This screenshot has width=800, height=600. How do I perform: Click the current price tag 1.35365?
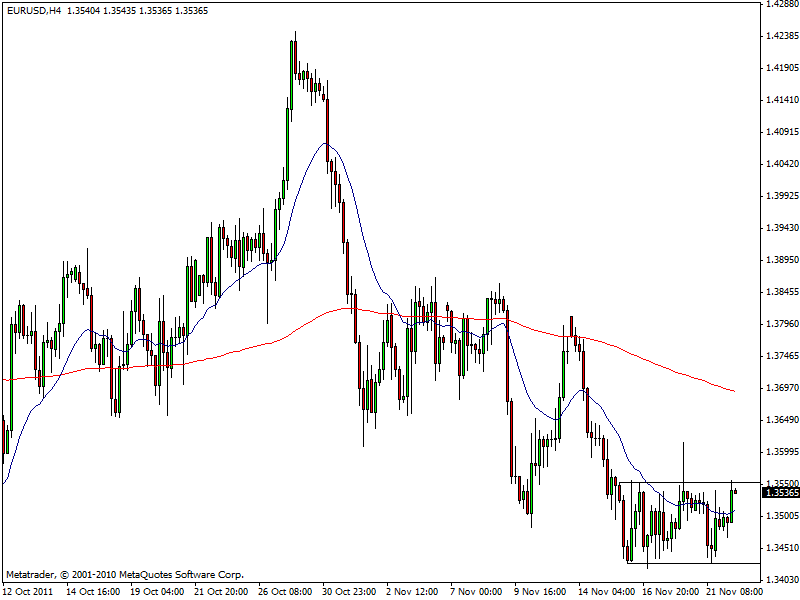coord(780,492)
